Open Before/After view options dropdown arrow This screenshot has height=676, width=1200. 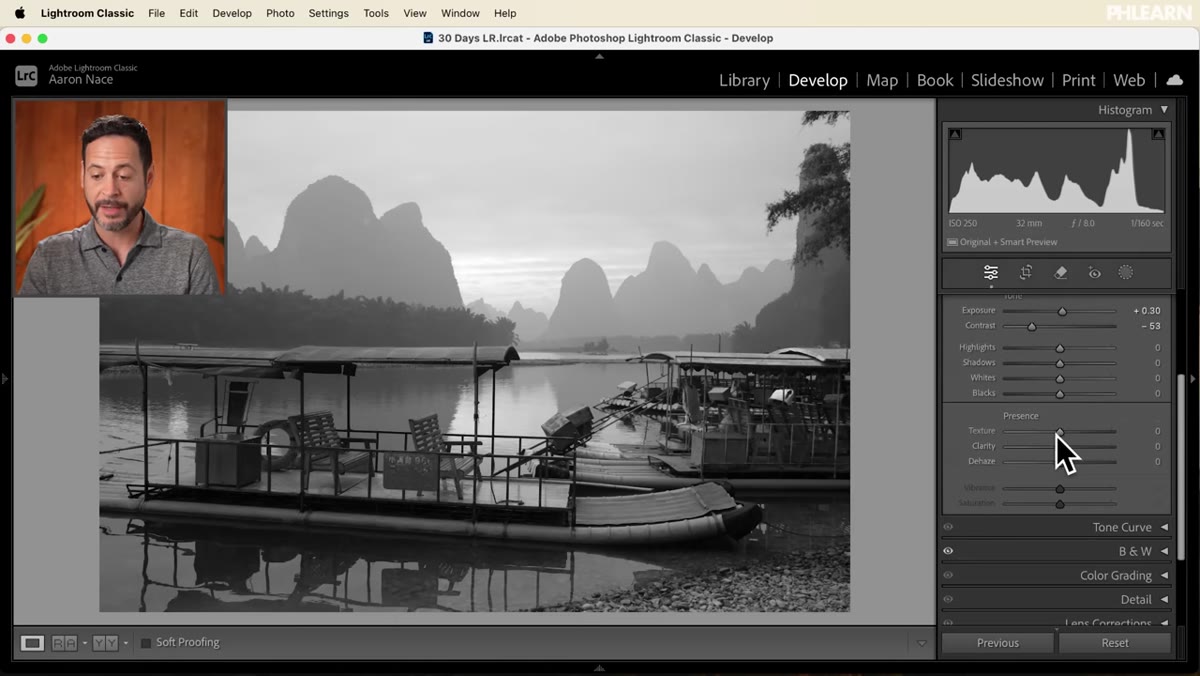(126, 643)
